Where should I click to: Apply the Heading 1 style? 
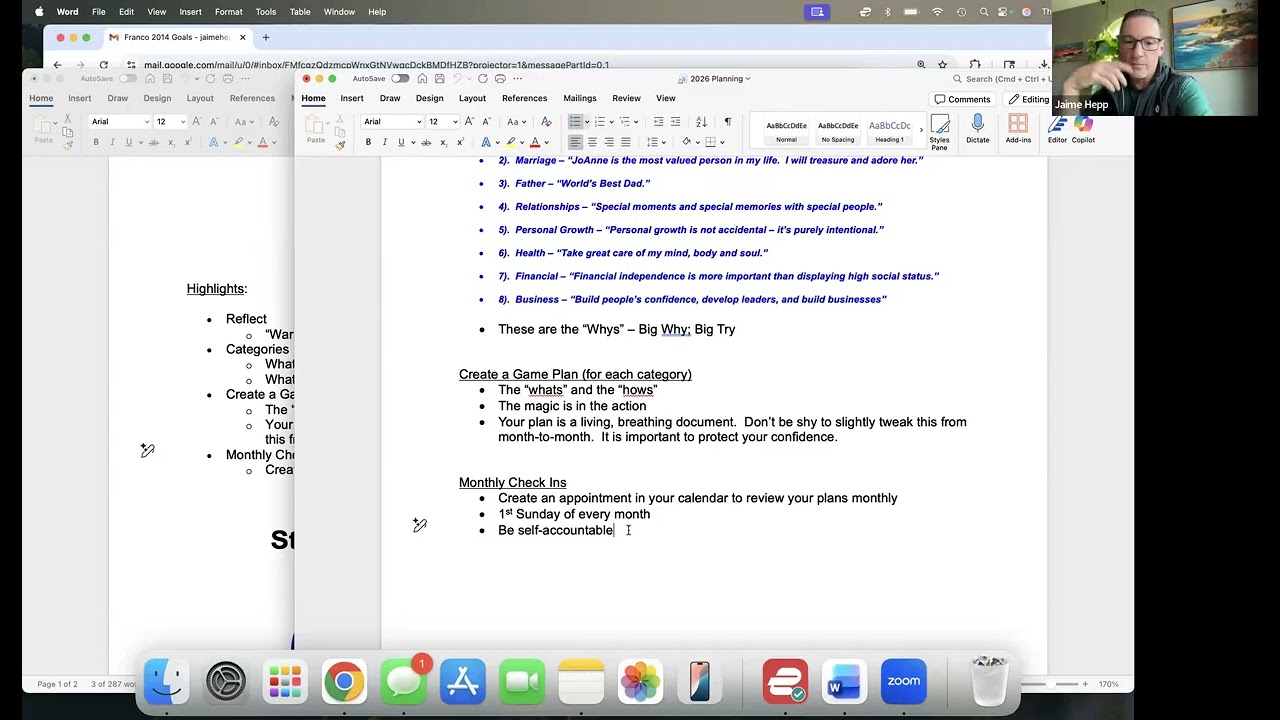tap(889, 131)
